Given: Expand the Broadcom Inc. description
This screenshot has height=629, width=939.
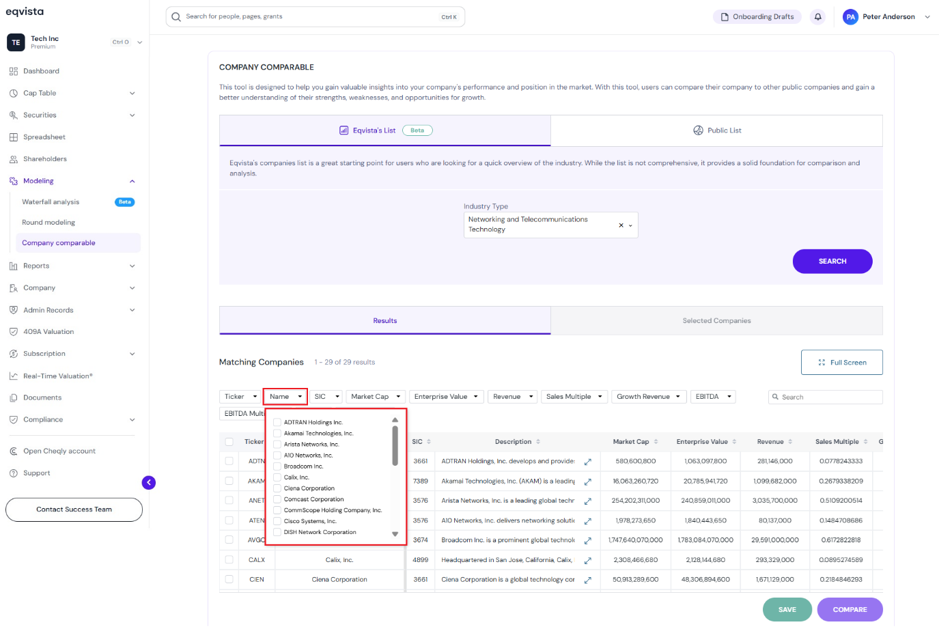Looking at the screenshot, I should coord(587,540).
